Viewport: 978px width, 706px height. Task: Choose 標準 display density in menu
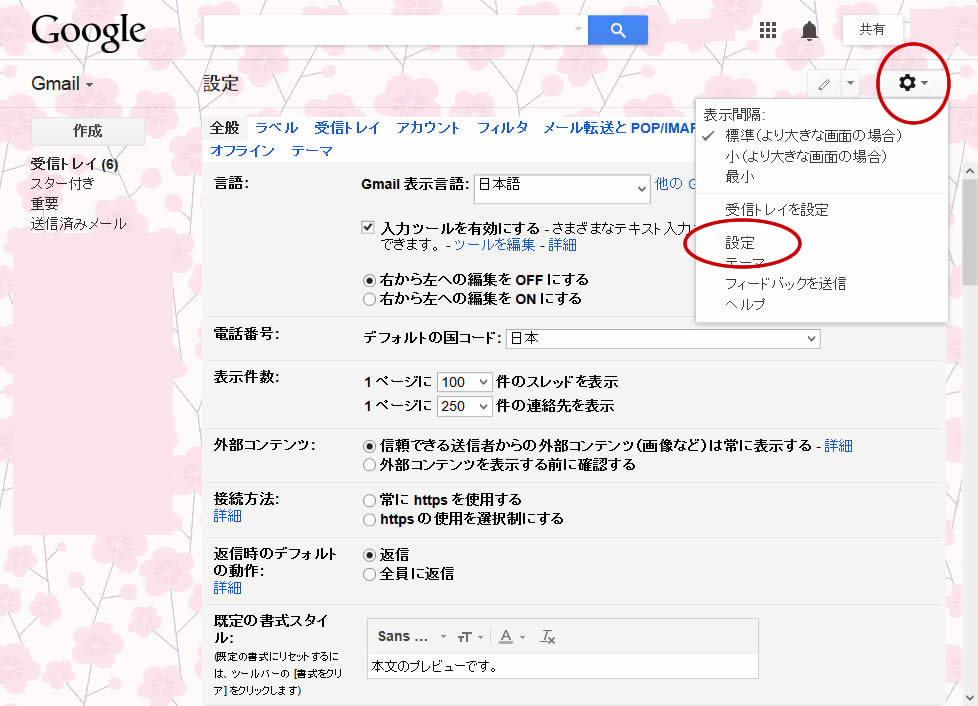(x=813, y=135)
